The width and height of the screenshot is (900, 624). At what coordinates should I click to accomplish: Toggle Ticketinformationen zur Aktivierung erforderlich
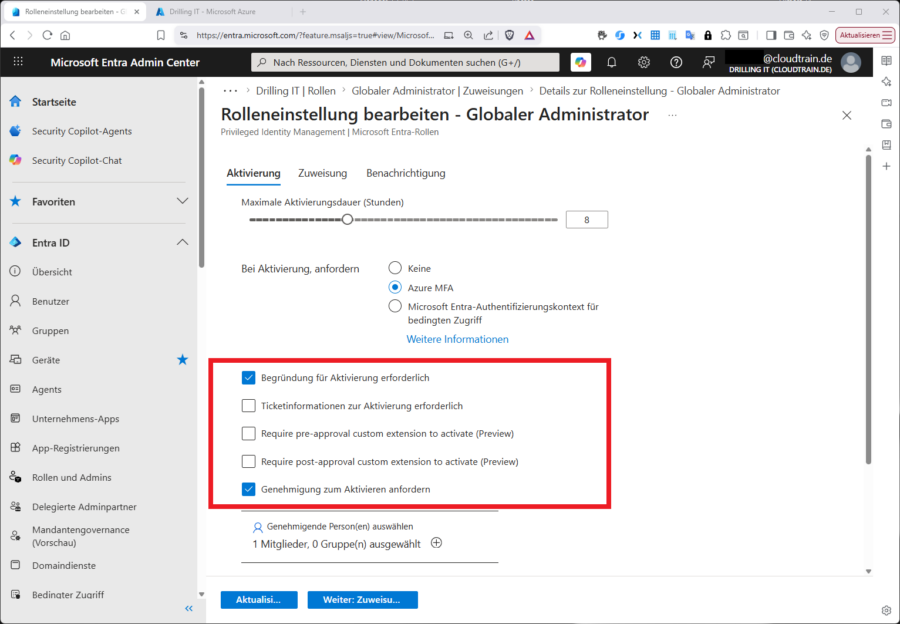248,405
